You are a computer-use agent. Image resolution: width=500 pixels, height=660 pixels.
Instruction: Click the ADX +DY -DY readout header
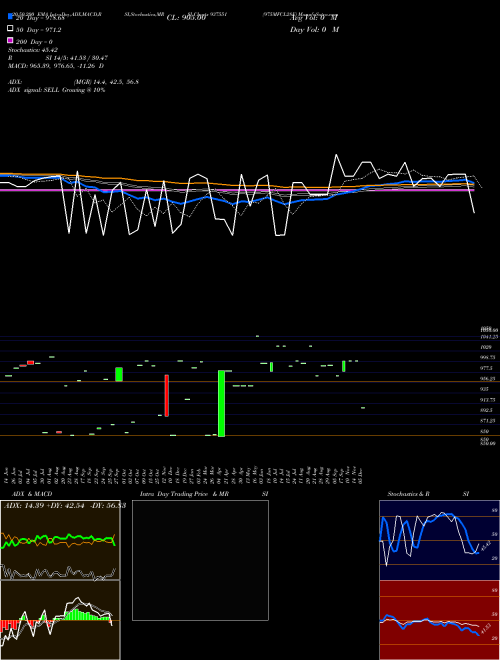(x=65, y=505)
